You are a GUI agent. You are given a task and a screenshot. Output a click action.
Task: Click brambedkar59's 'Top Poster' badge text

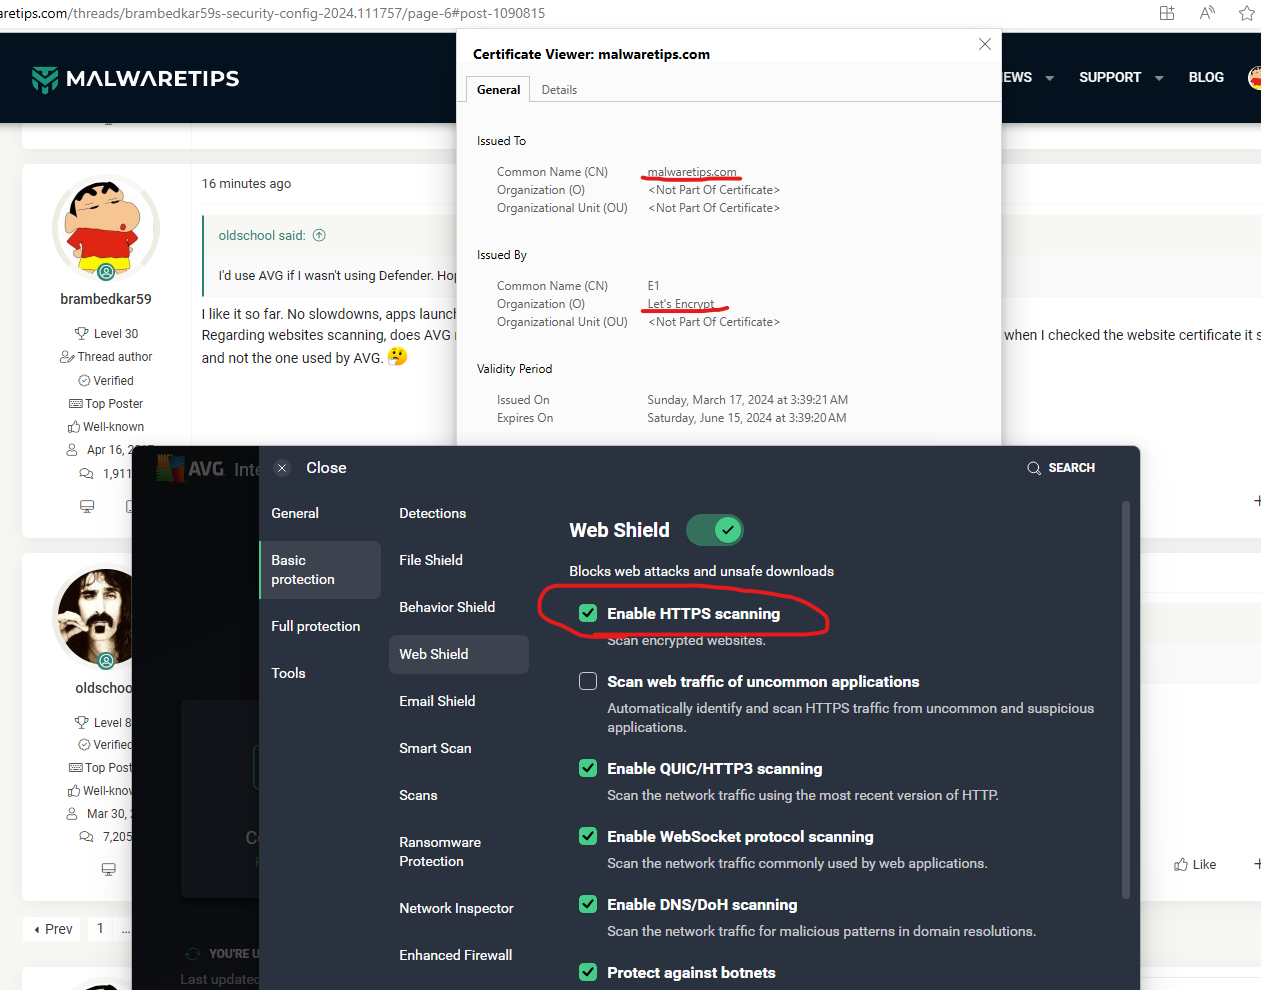coord(114,404)
